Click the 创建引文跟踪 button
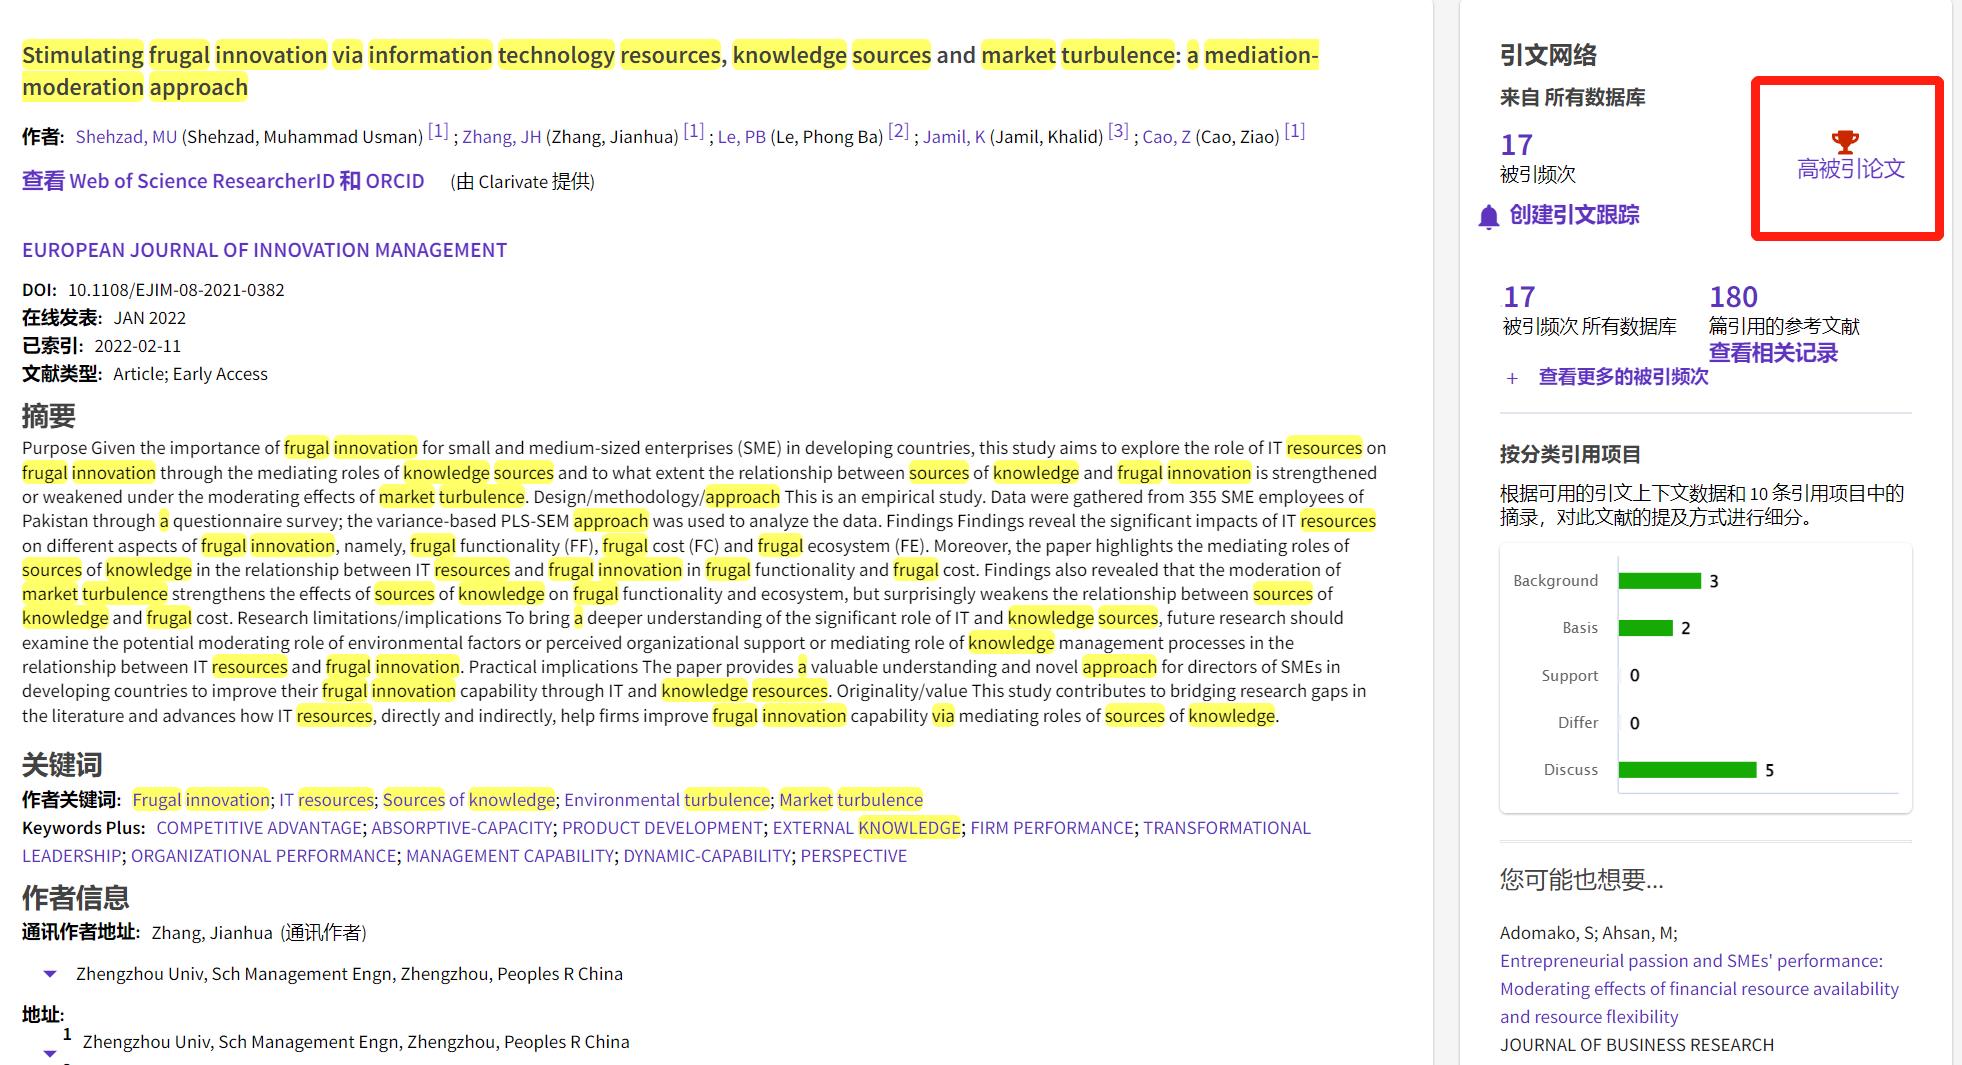The image size is (1962, 1065). coord(1573,215)
